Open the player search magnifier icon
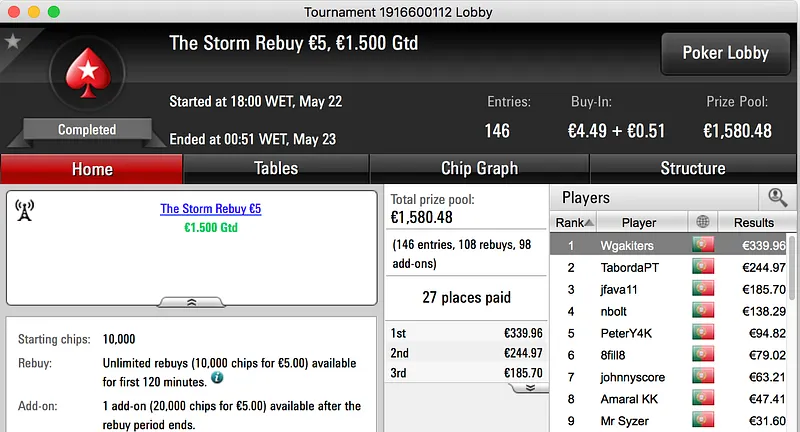800x432 pixels. point(776,198)
